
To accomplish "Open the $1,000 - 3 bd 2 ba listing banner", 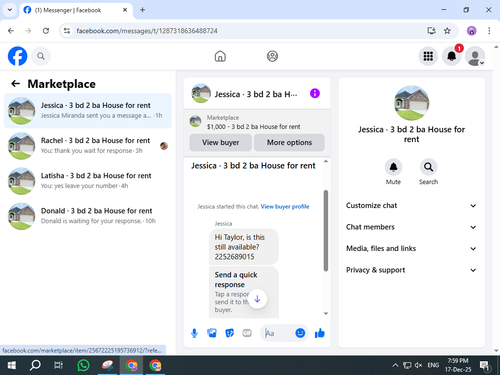I will pyautogui.click(x=257, y=122).
